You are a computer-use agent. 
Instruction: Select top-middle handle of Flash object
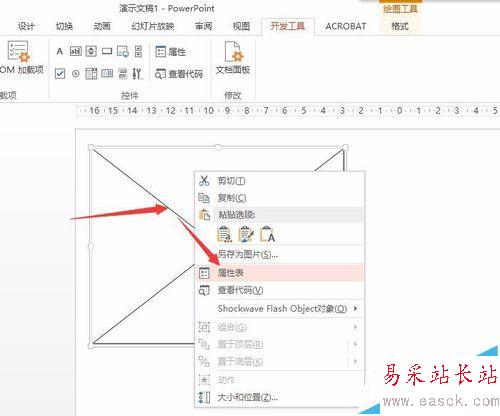point(218,147)
